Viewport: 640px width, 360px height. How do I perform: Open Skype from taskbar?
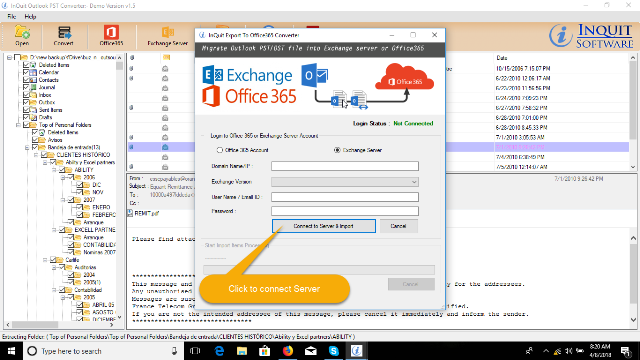click(333, 351)
